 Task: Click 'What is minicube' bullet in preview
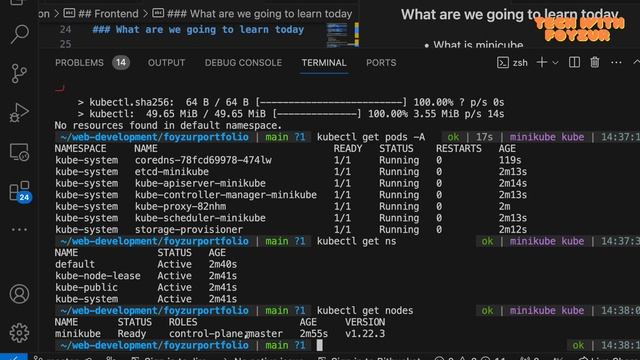click(x=478, y=44)
